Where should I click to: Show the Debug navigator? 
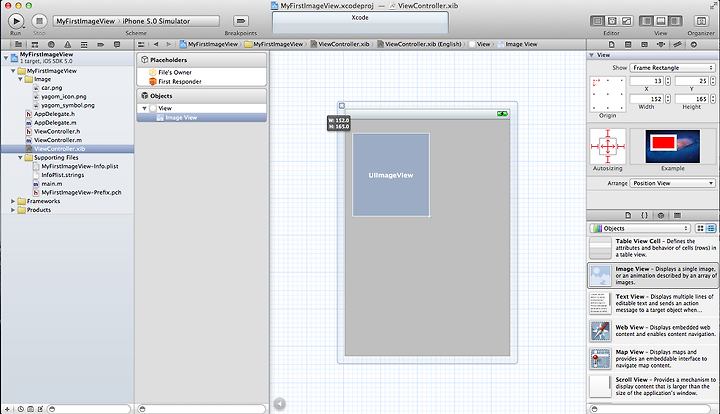tap(84, 45)
